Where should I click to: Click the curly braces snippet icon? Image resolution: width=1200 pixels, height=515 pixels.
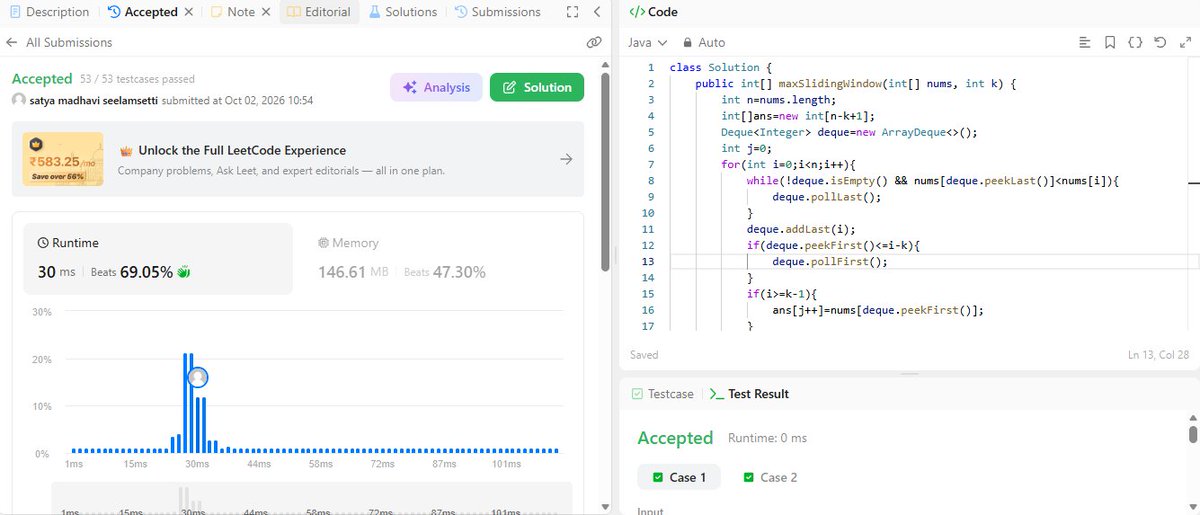pyautogui.click(x=1135, y=43)
